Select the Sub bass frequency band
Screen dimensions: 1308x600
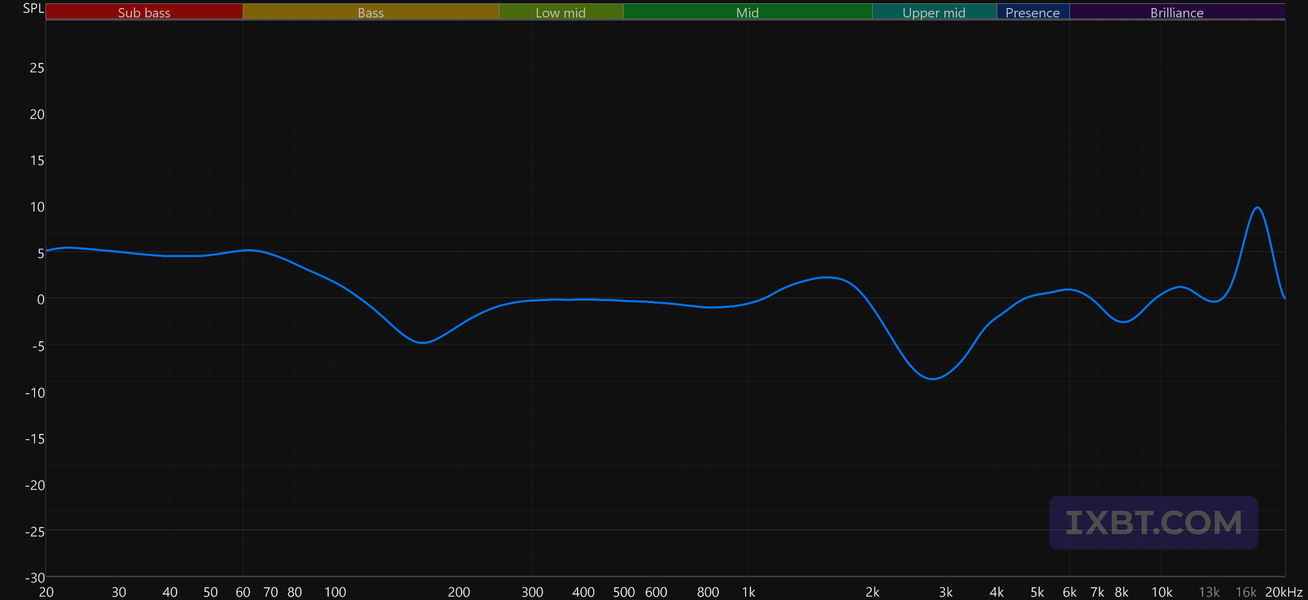pos(144,12)
